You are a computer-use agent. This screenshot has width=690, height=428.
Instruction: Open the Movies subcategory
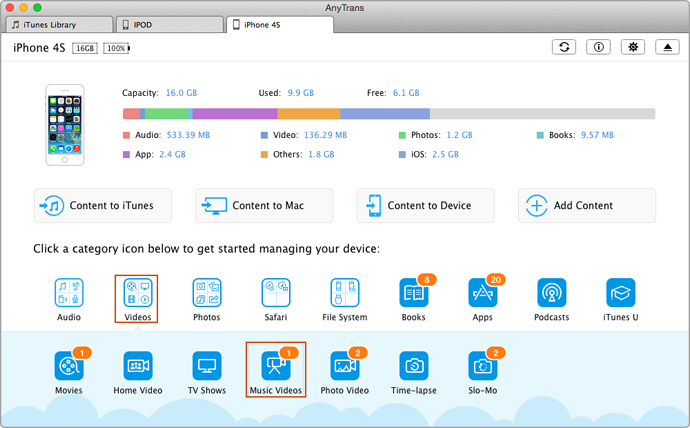69,371
